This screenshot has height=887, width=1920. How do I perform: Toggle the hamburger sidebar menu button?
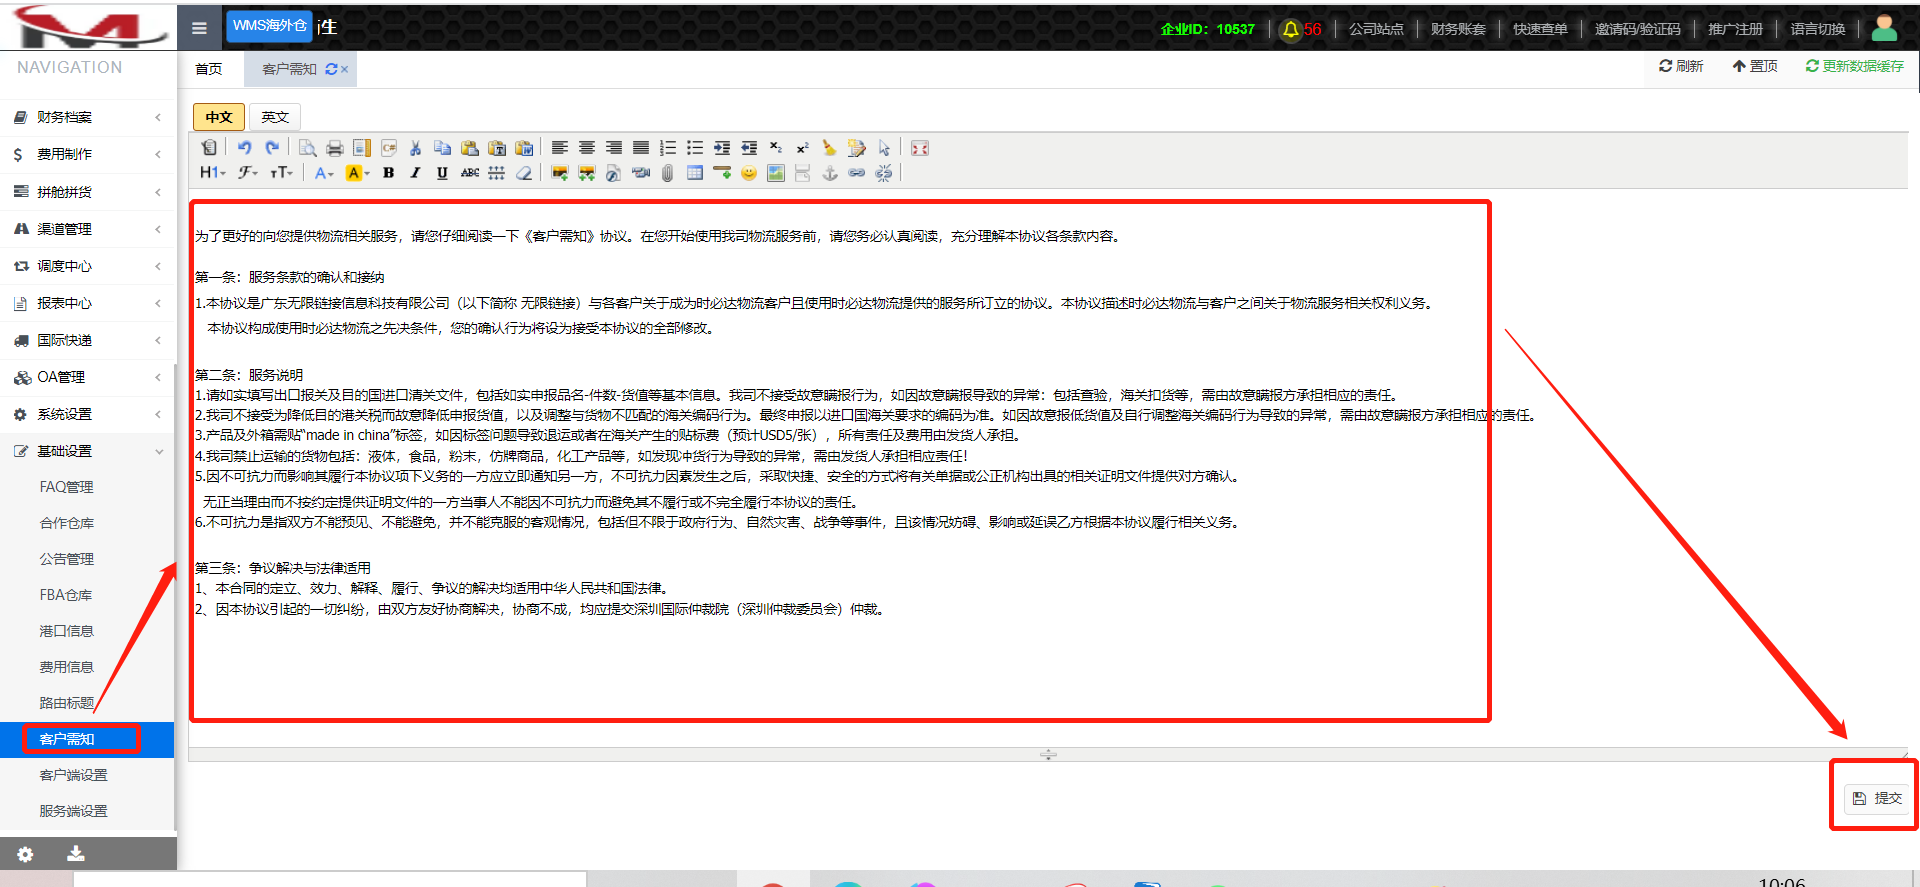coord(199,28)
